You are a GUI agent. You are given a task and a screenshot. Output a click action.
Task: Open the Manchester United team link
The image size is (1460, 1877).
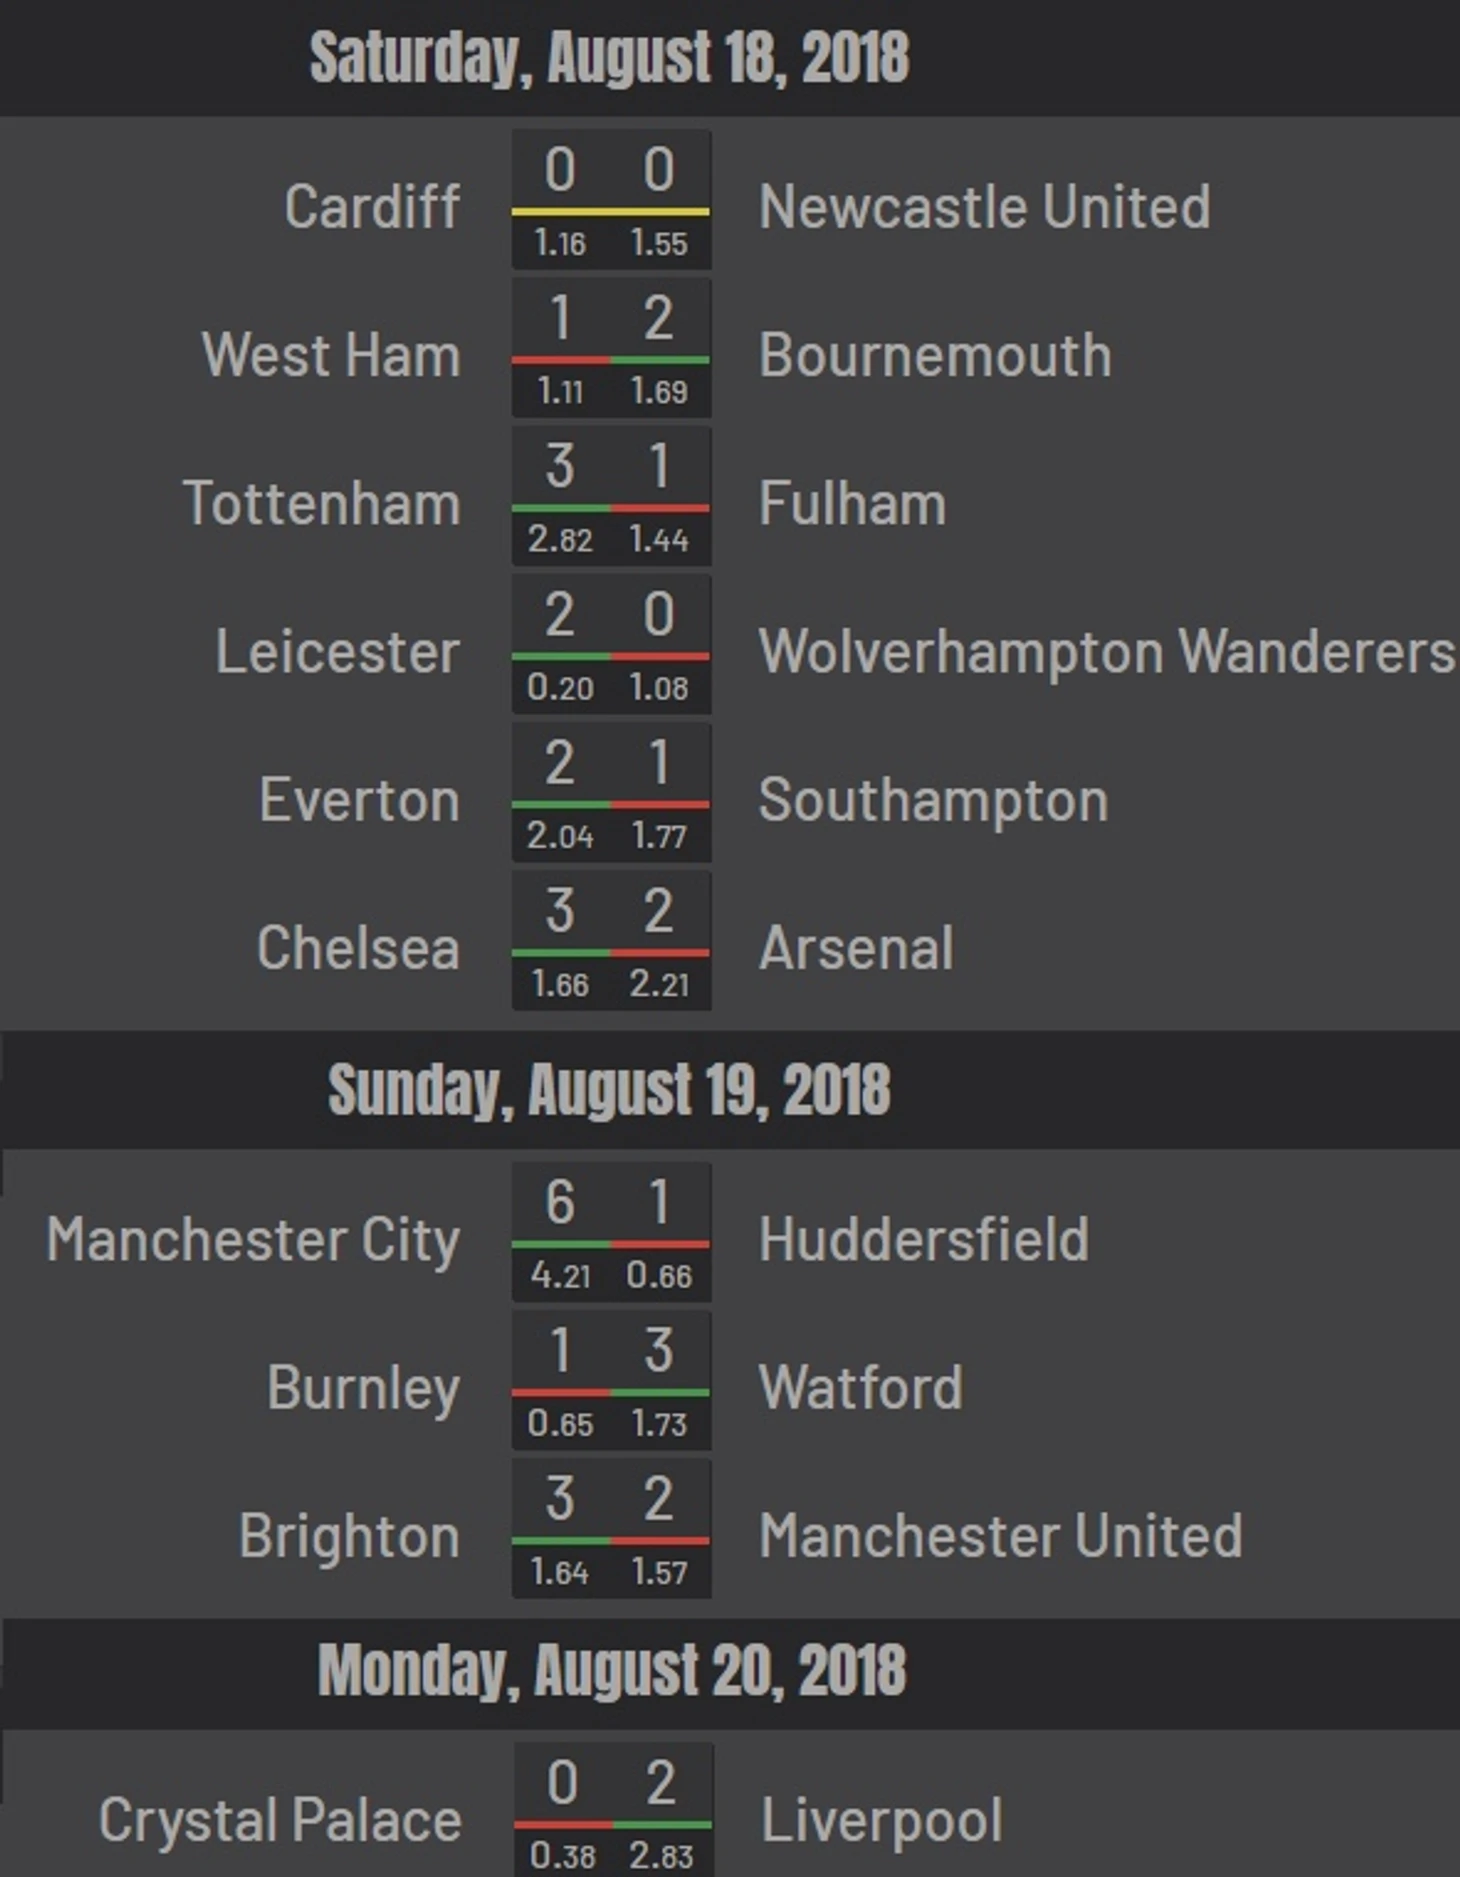click(1000, 1536)
